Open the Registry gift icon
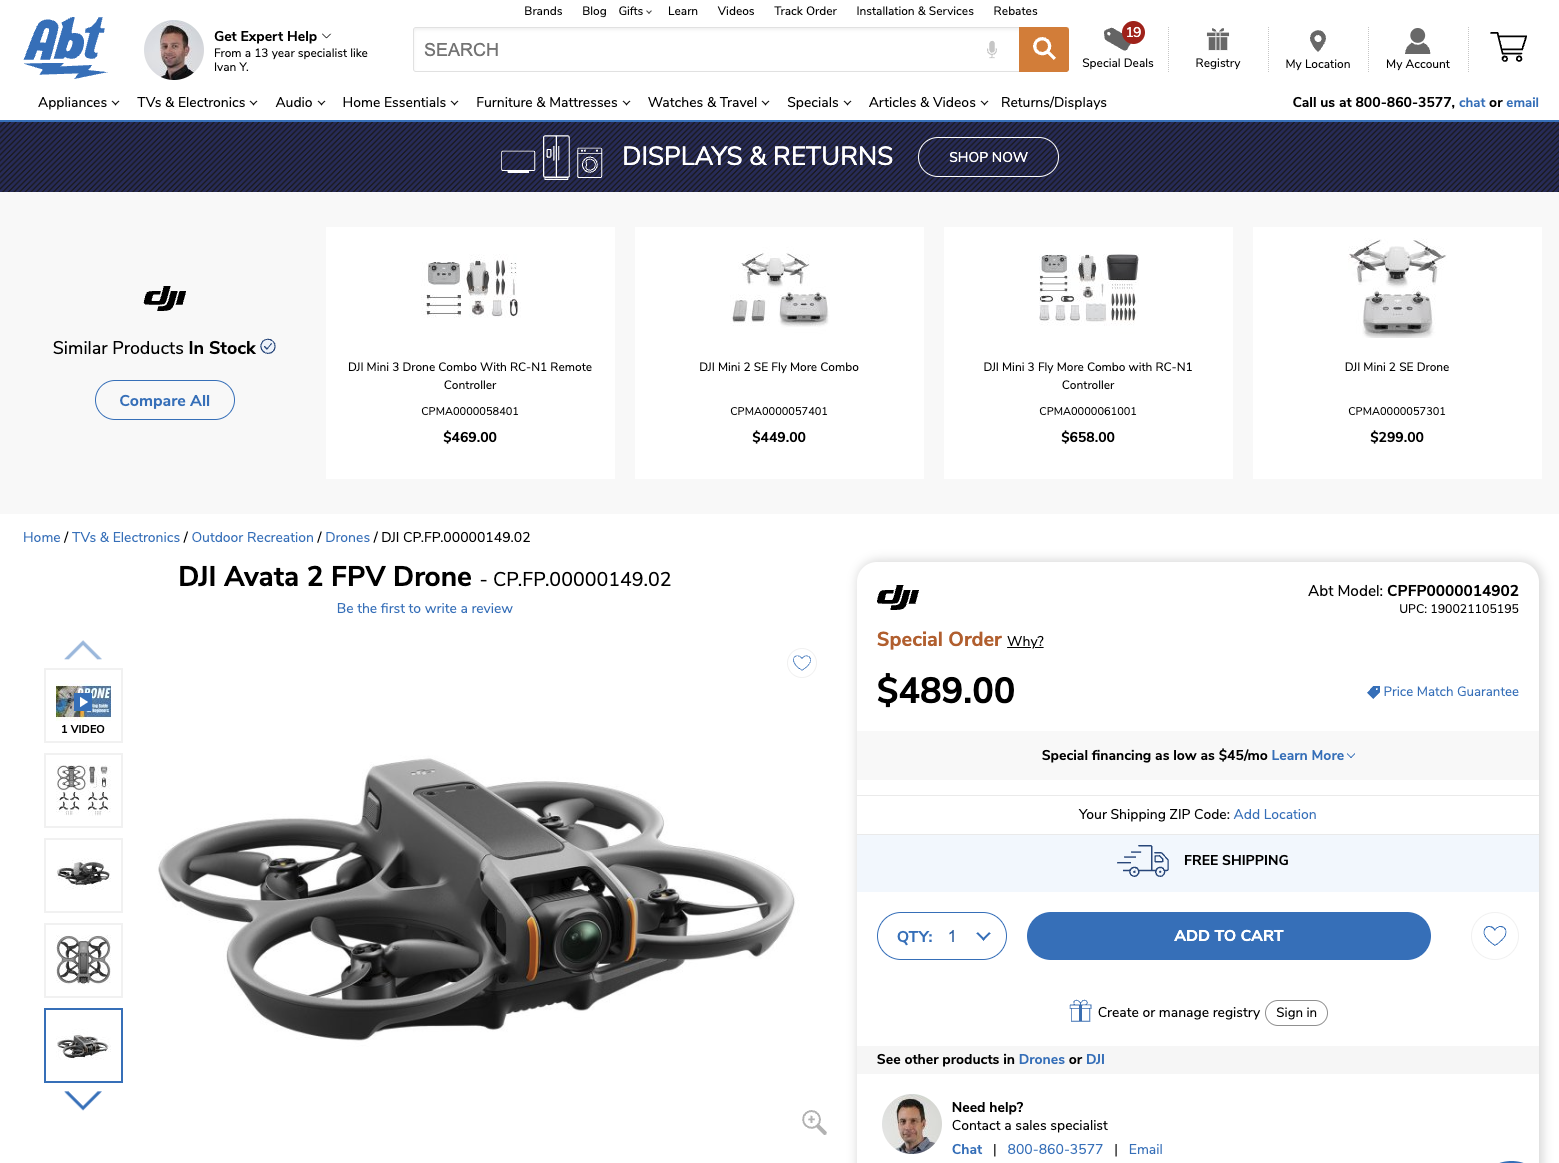Viewport: 1559px width, 1163px height. tap(1217, 40)
